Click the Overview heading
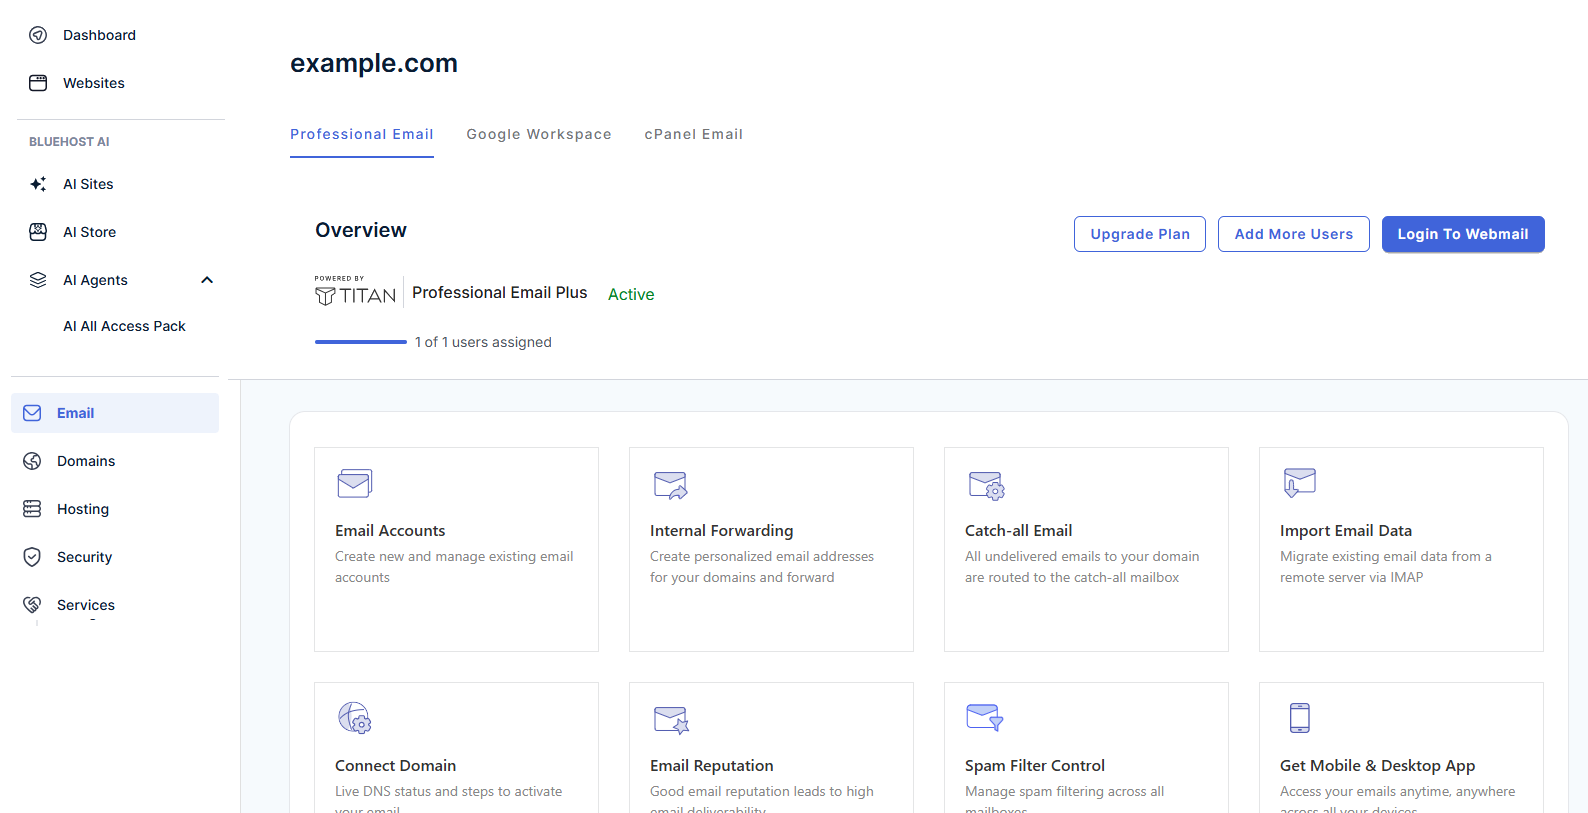The image size is (1588, 813). tap(361, 230)
